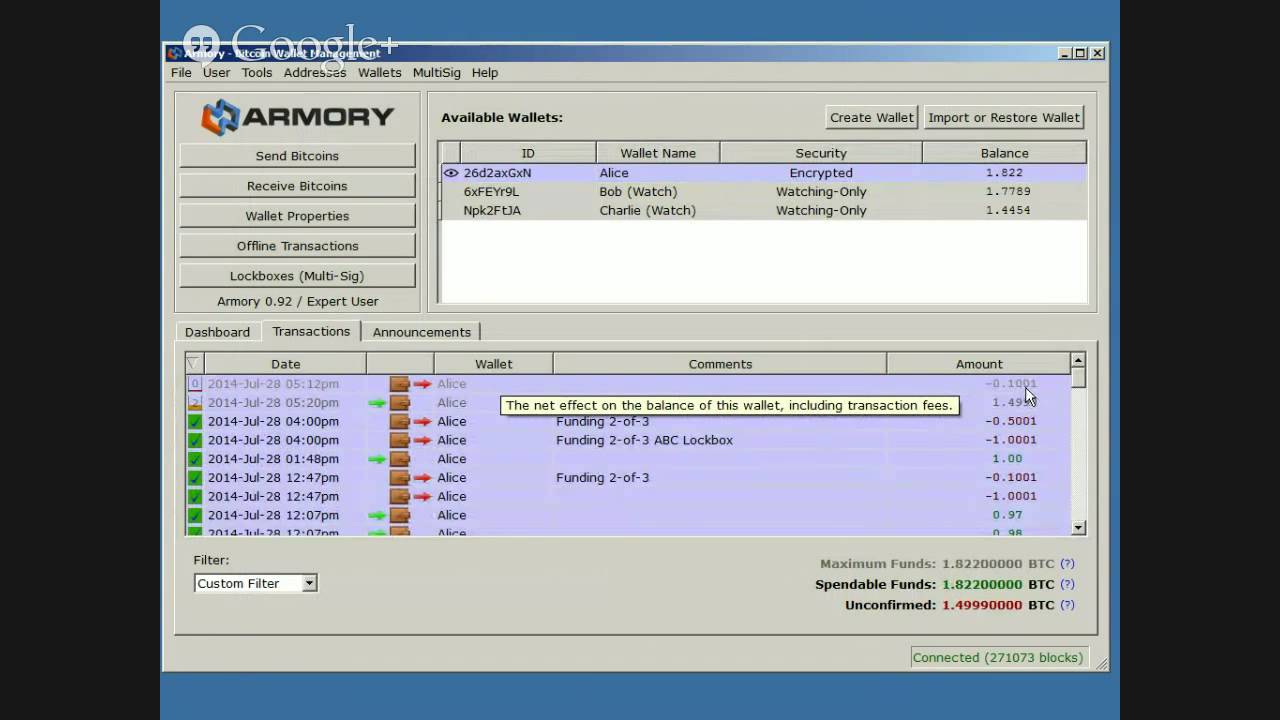1280x720 pixels.
Task: Click wallet ID 6xFEYr9L
Action: pos(491,192)
